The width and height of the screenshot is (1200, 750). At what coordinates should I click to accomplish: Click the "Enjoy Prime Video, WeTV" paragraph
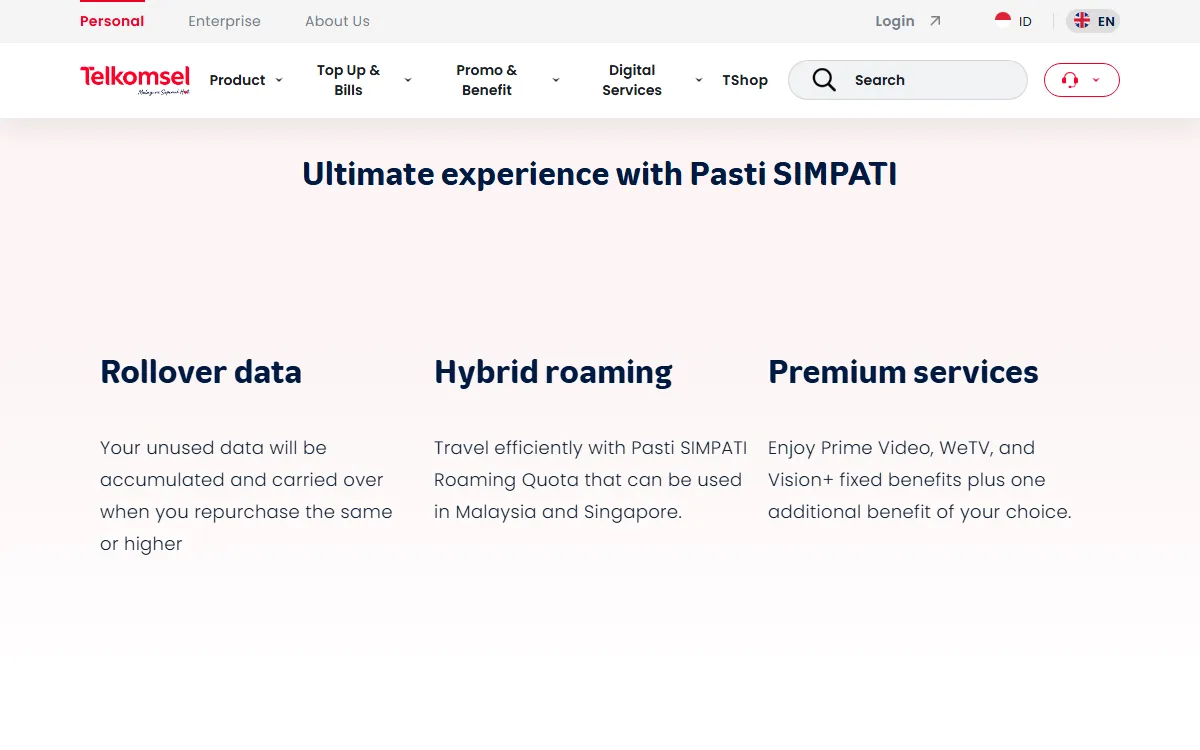click(x=920, y=480)
